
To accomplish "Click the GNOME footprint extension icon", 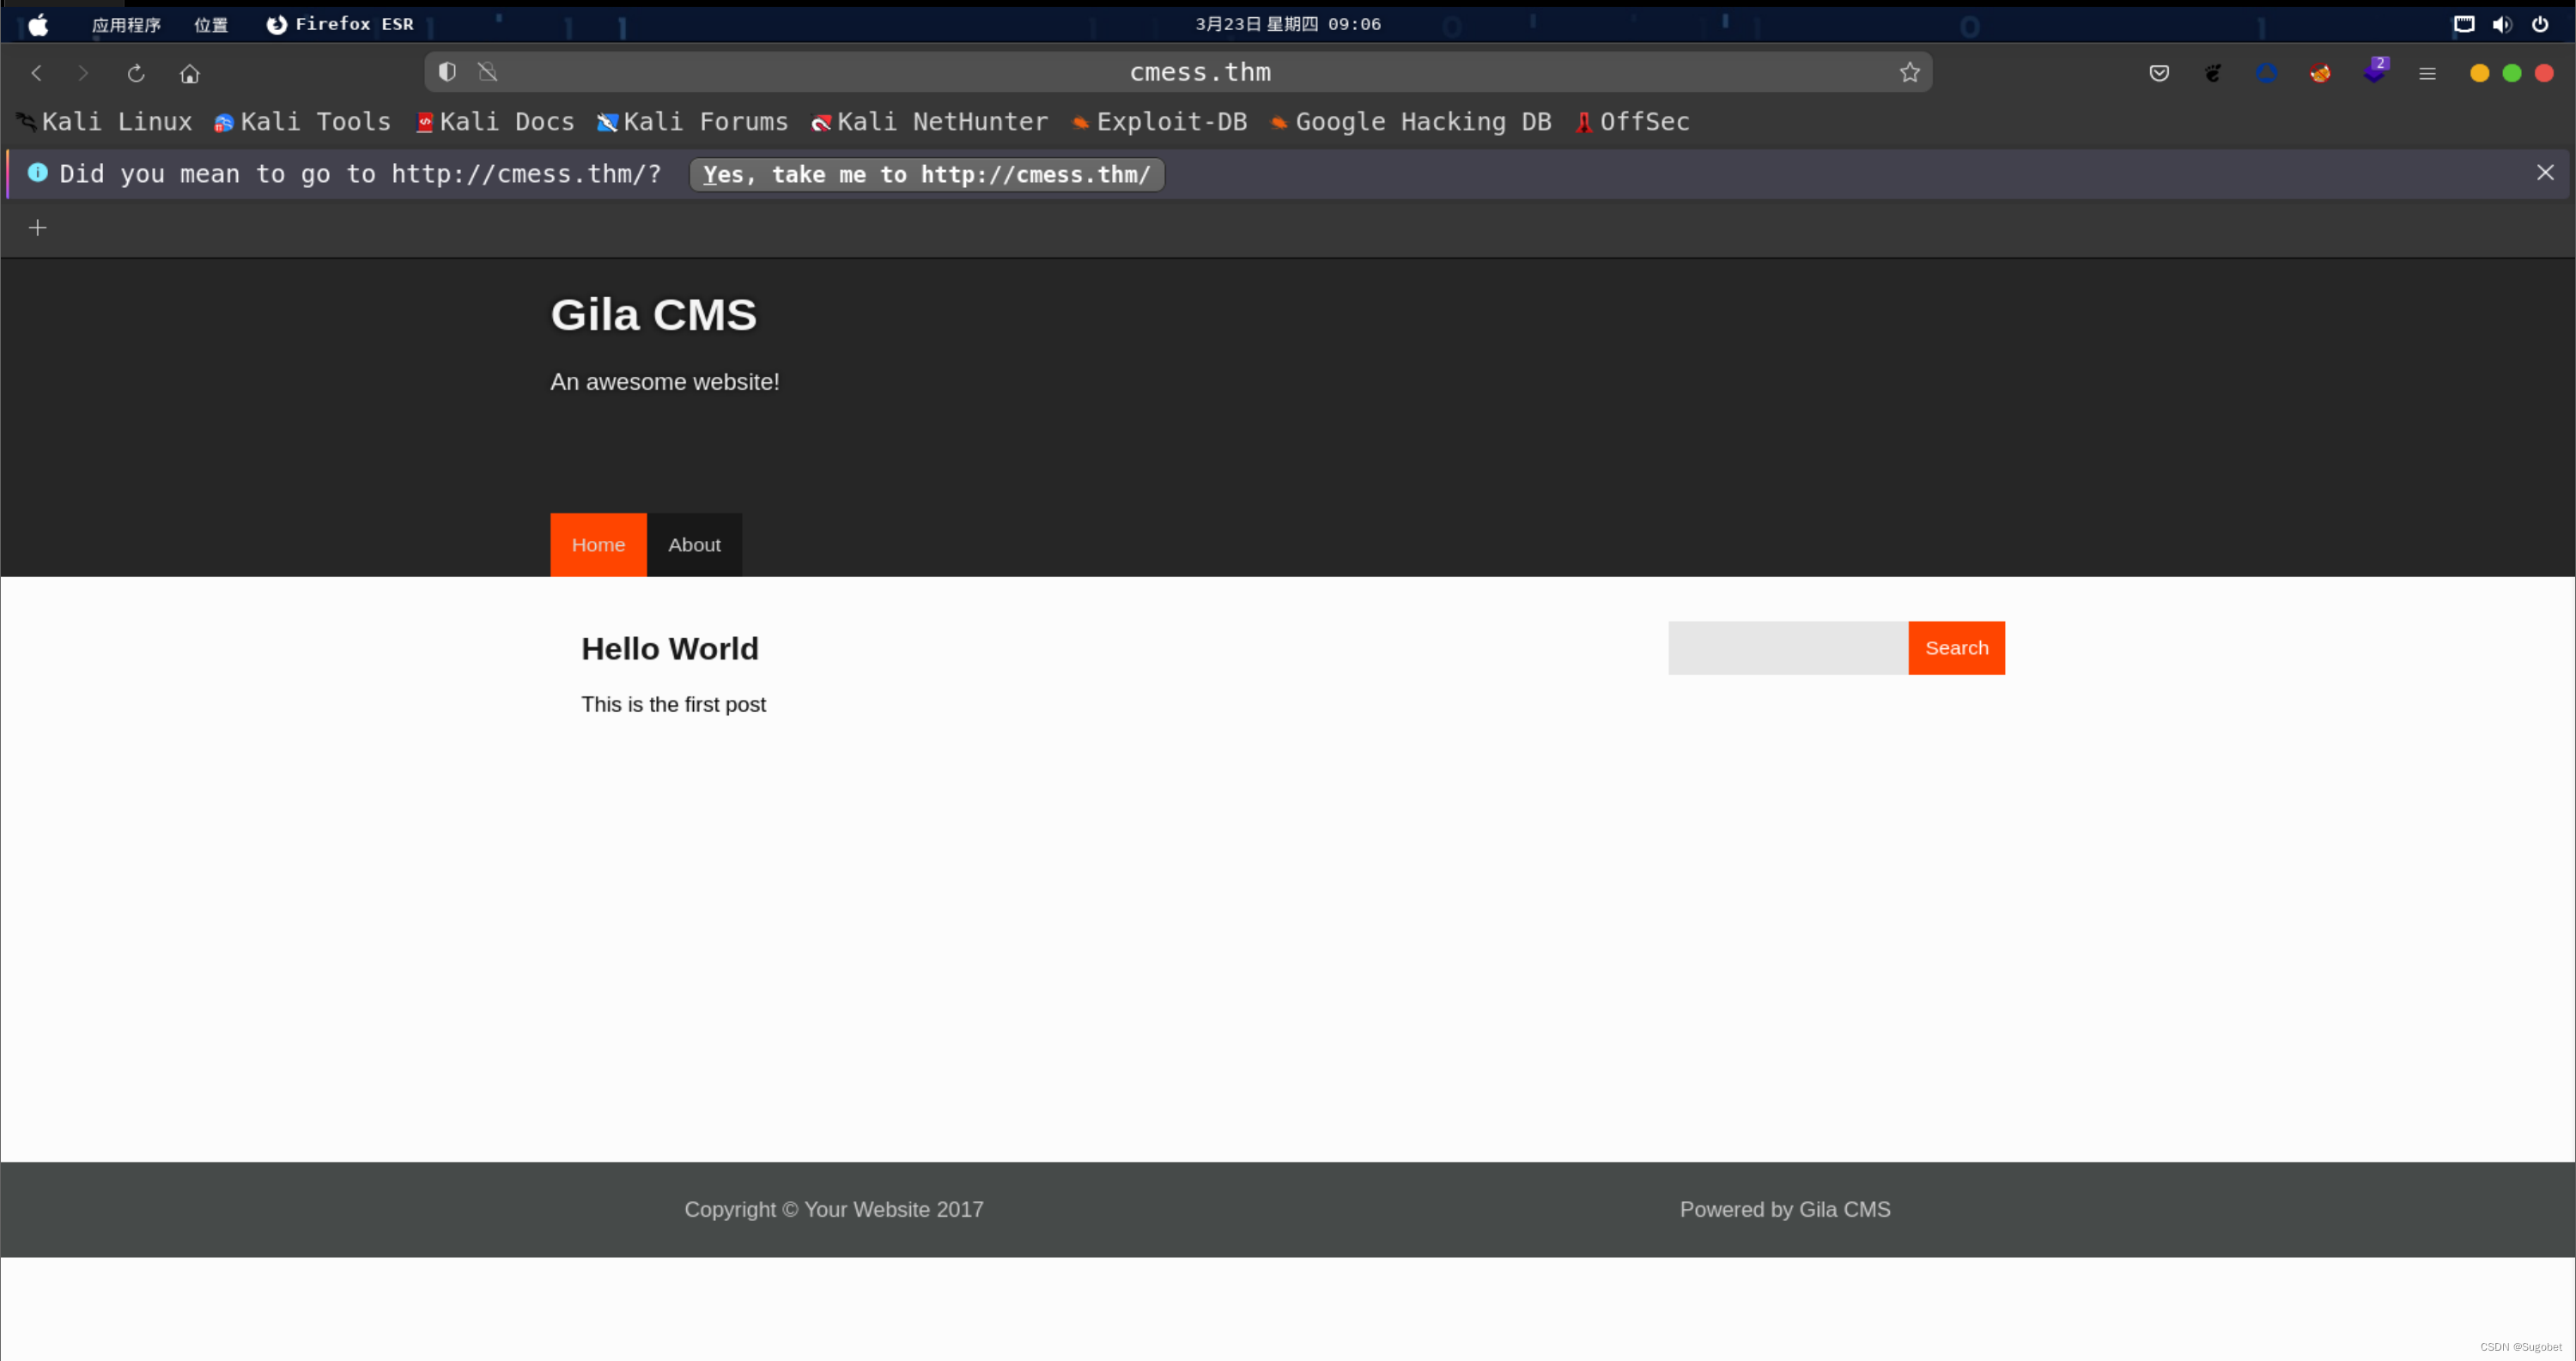I will [x=2213, y=72].
